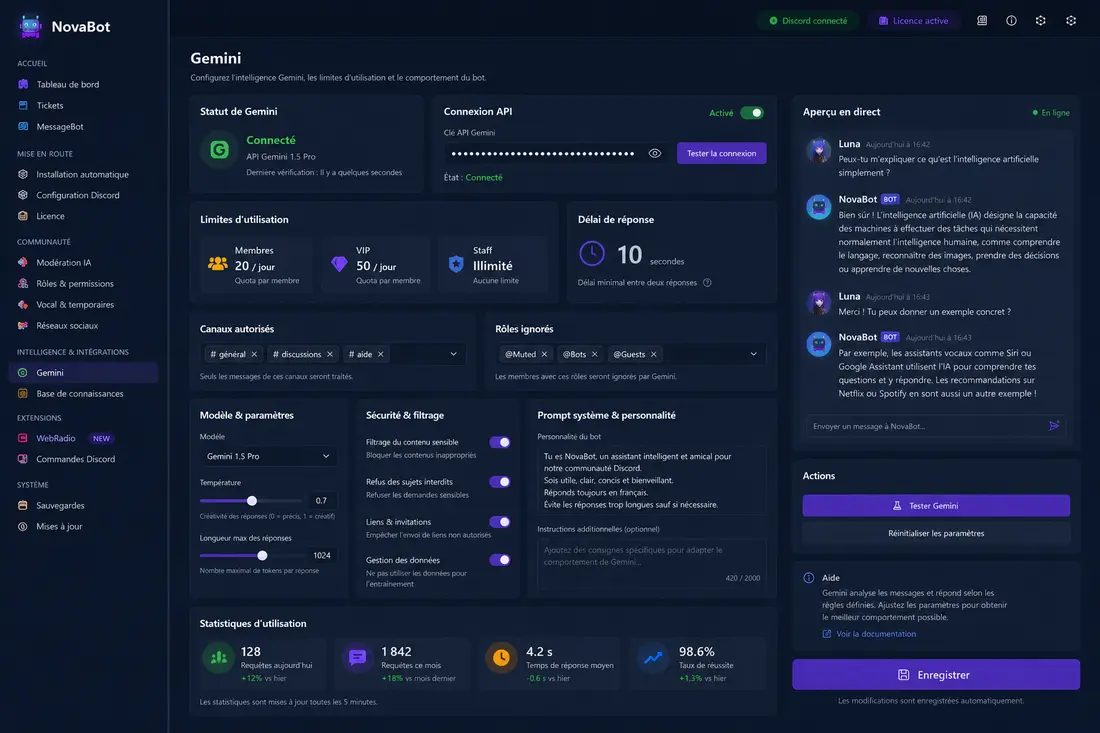Image resolution: width=1100 pixels, height=733 pixels.
Task: Go to Base de connaissances menu item
Action: point(79,394)
